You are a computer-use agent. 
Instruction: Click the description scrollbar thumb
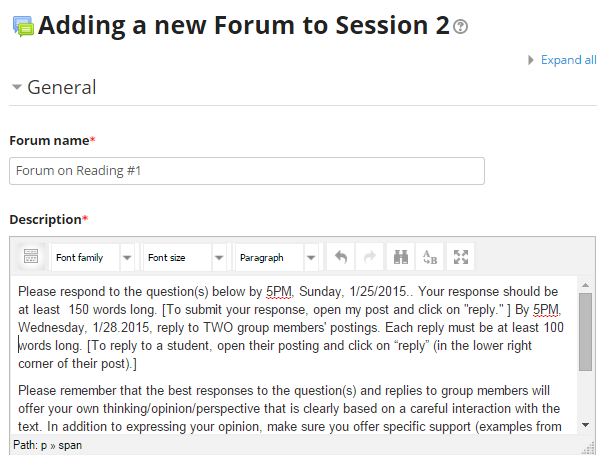pos(586,332)
